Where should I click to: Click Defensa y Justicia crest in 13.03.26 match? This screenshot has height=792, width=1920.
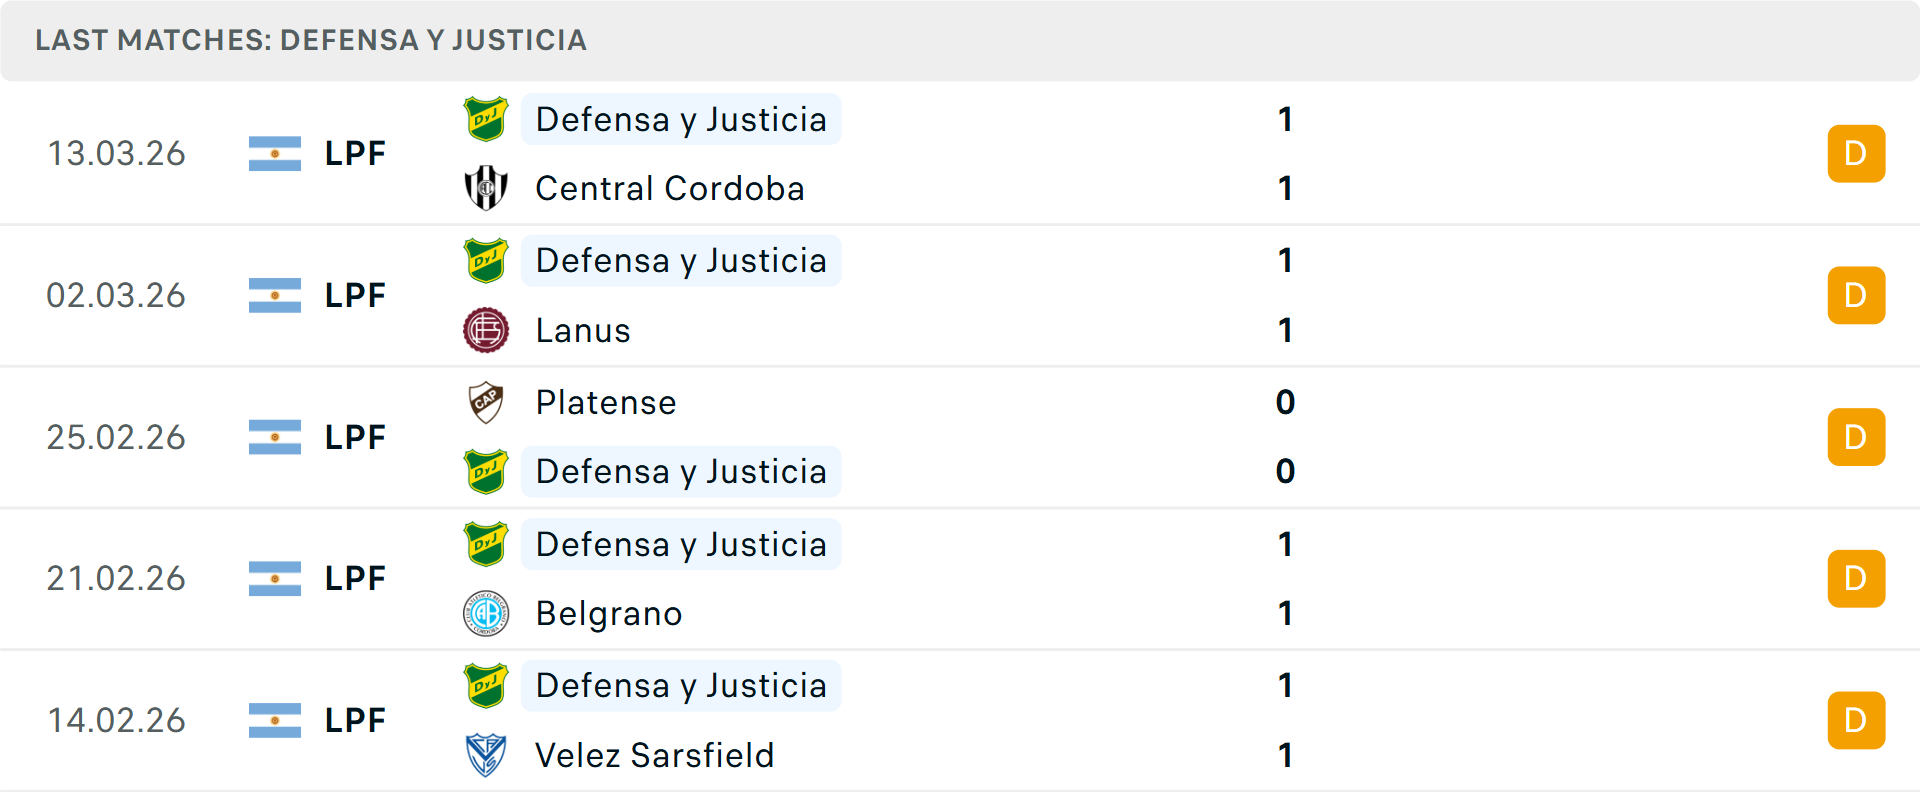point(486,119)
